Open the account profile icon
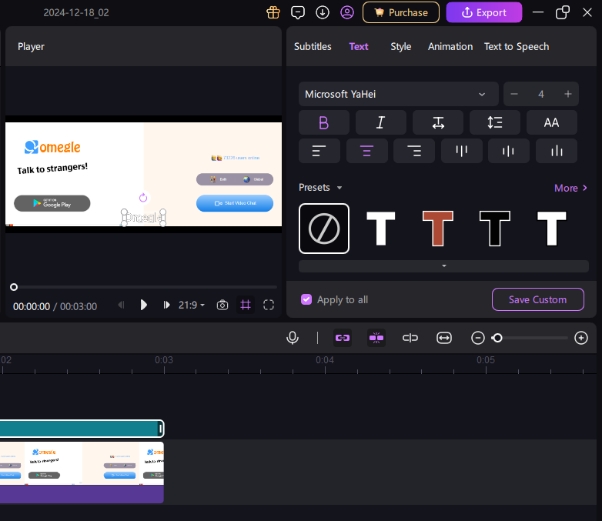 coord(347,13)
